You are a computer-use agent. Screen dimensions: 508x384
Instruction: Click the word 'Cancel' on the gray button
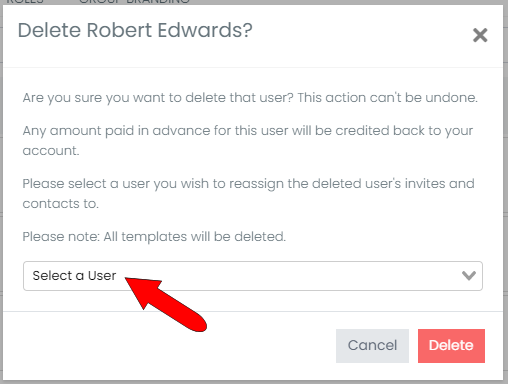coord(372,345)
